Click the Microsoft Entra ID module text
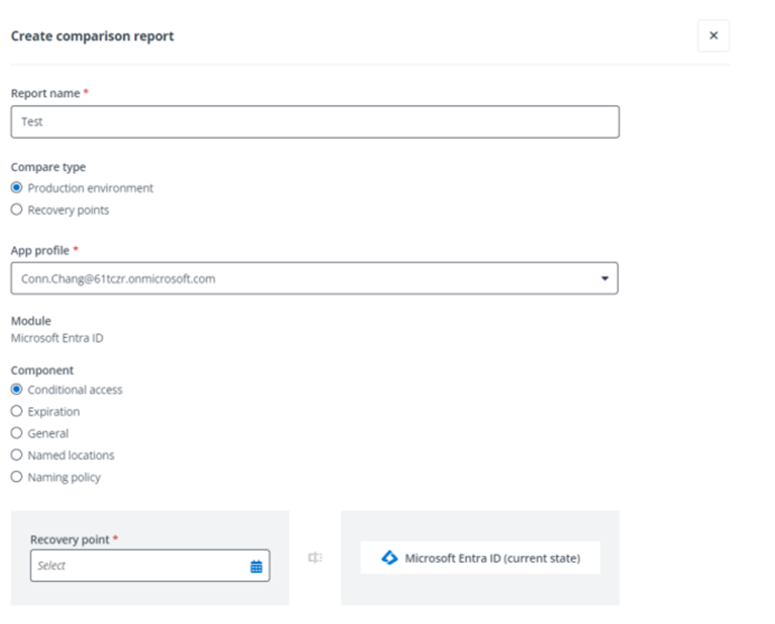The height and width of the screenshot is (624, 775). point(57,338)
